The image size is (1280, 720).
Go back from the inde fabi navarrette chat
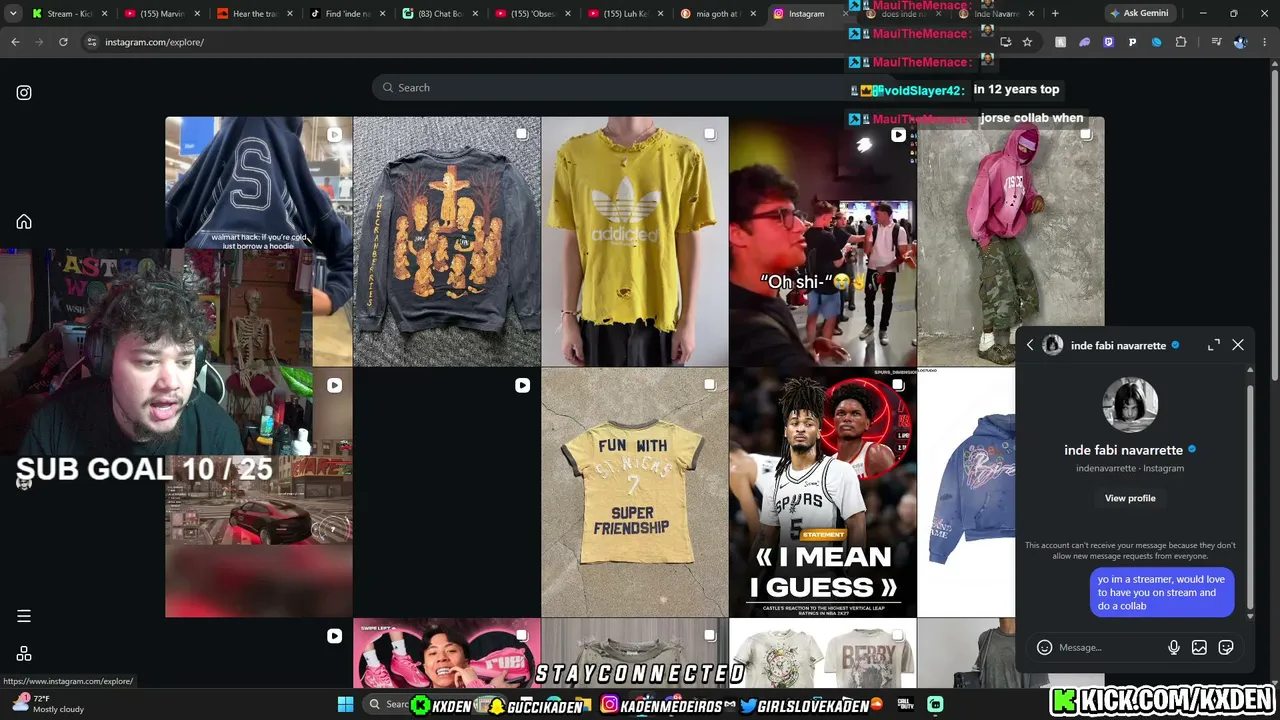coord(1030,345)
